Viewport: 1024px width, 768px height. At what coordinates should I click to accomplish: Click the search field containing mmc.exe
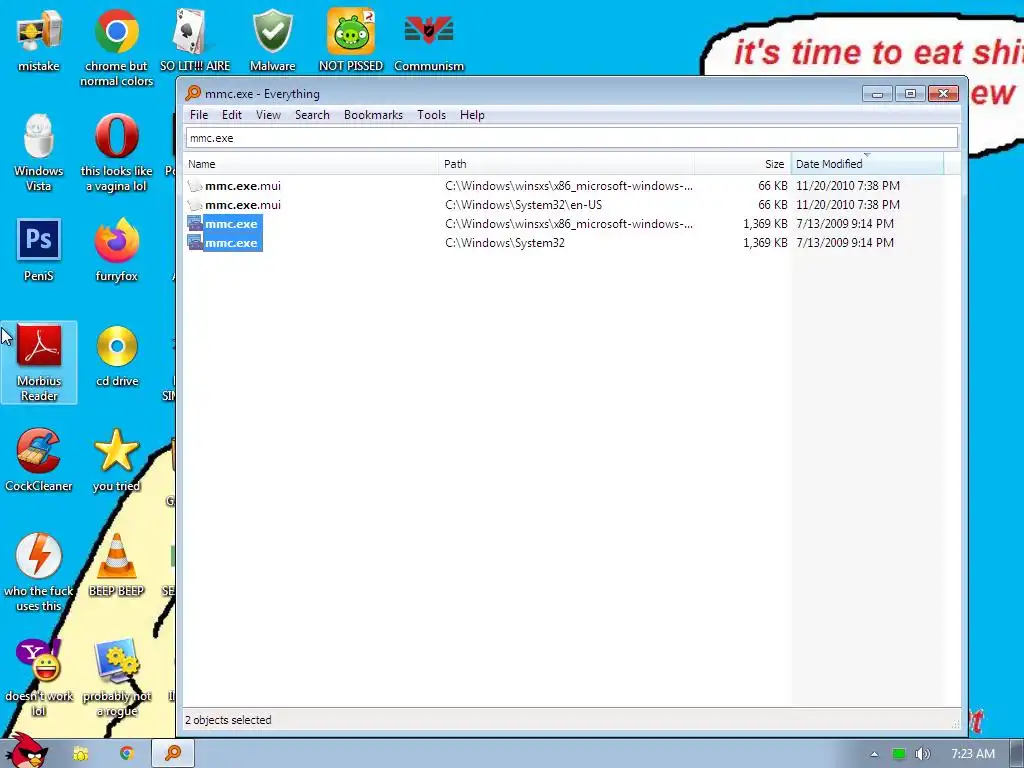[x=571, y=138]
